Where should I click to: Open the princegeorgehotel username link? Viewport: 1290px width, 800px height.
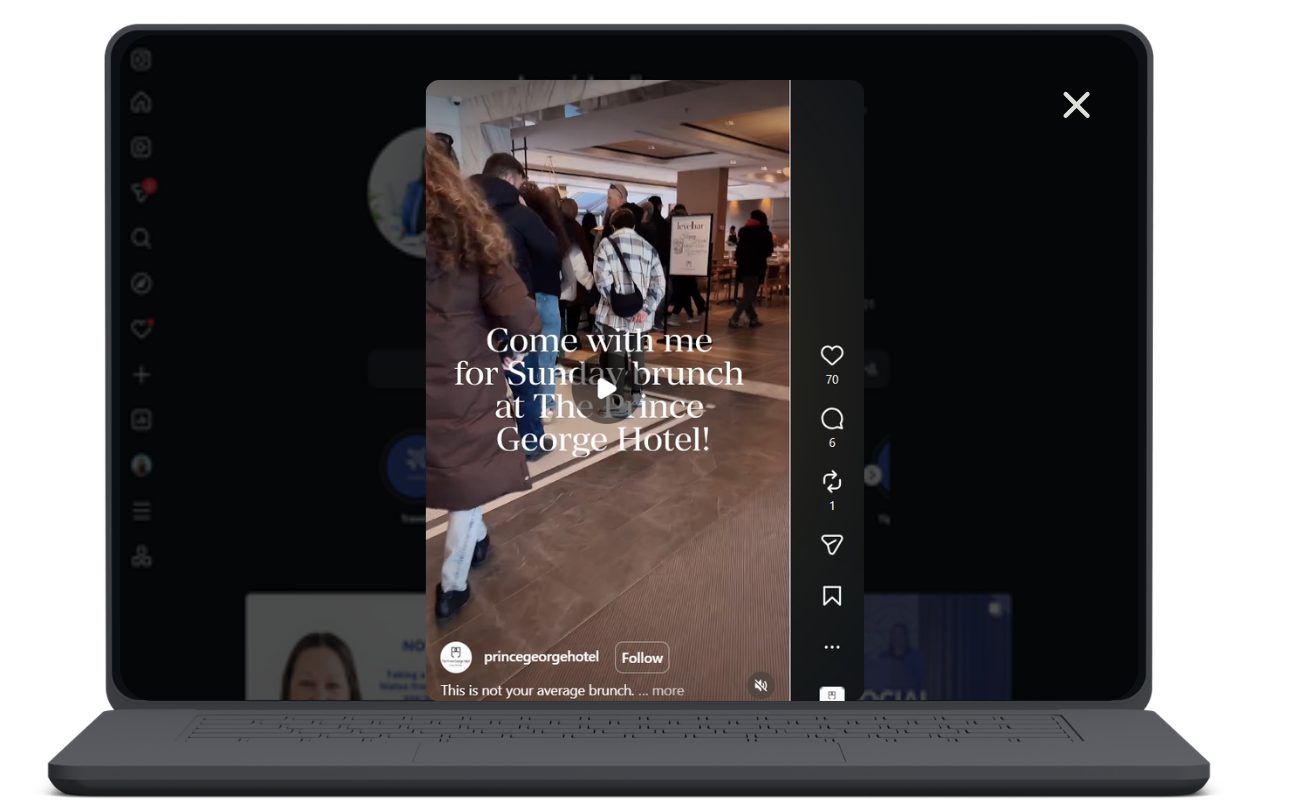pyautogui.click(x=541, y=657)
